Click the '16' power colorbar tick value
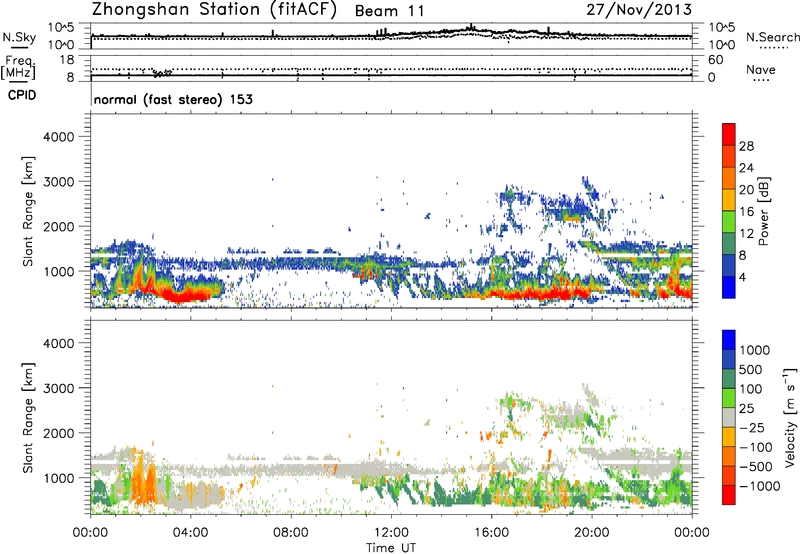800x554 pixels. tap(746, 212)
